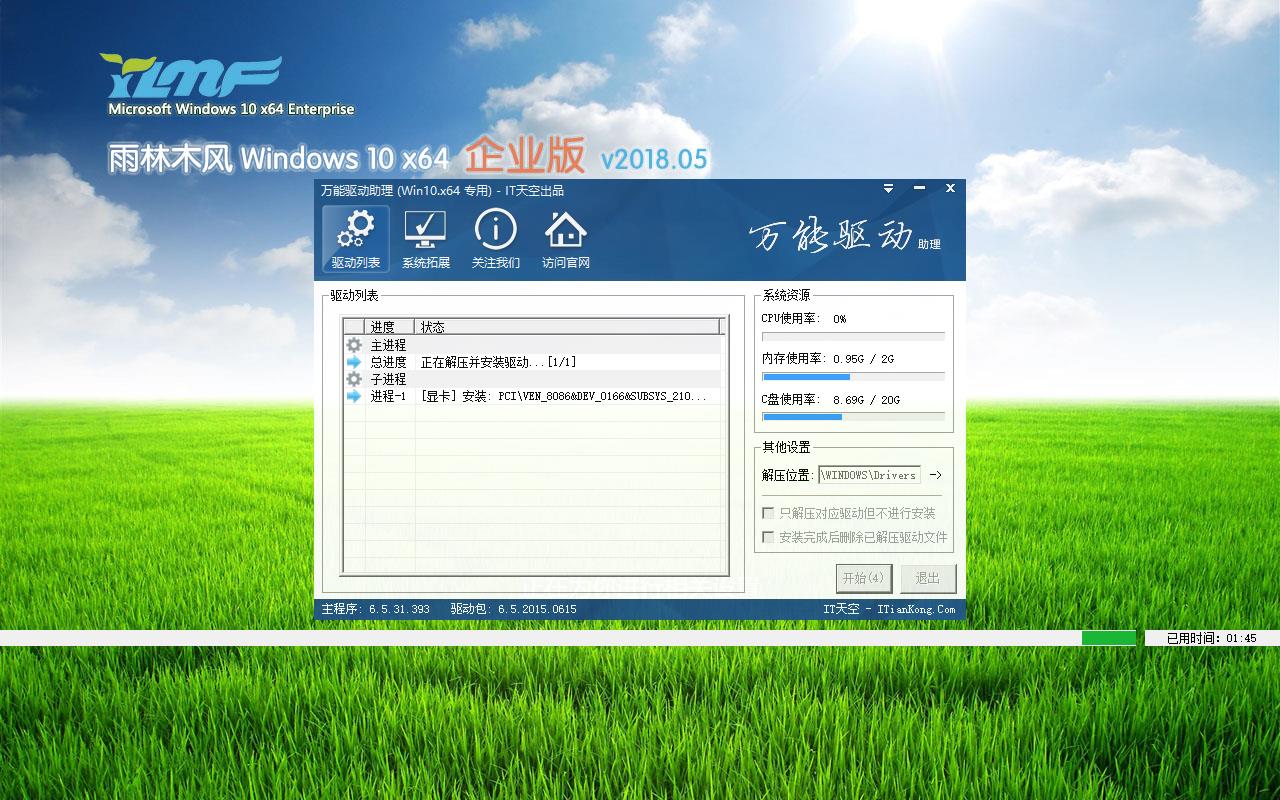Open the title bar dropdown menu arrow
The image size is (1280, 800).
click(x=888, y=188)
